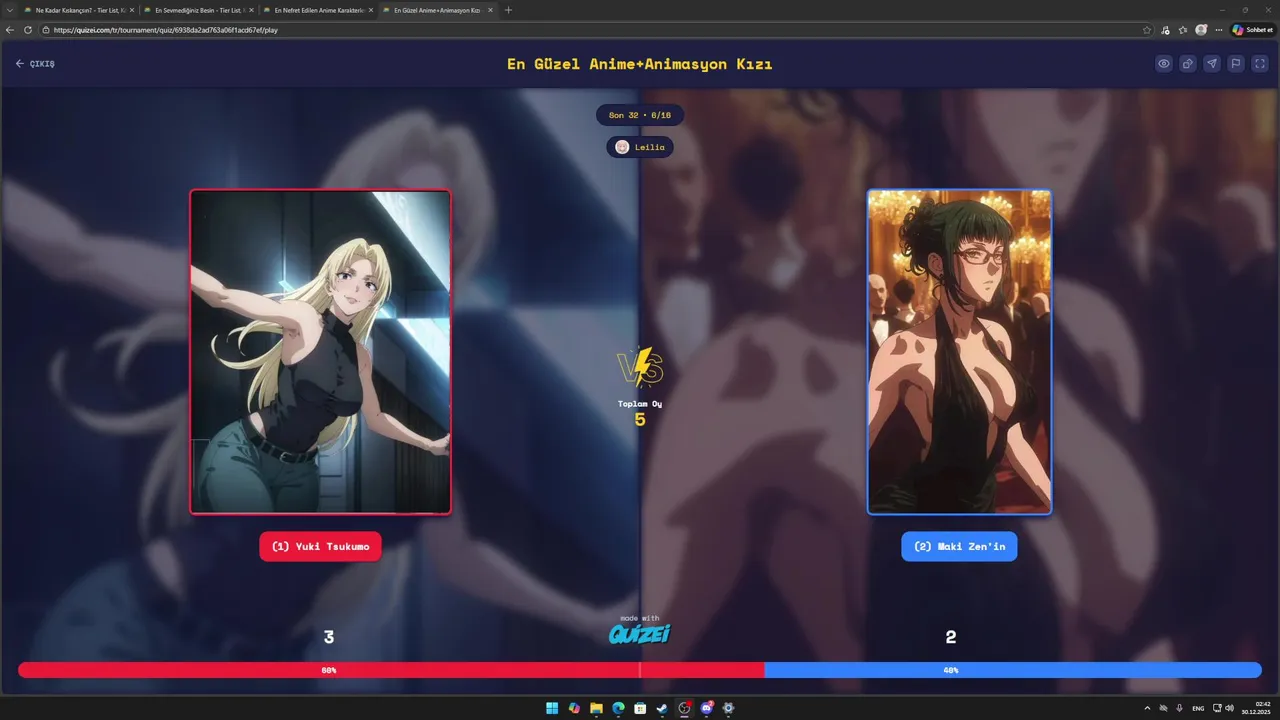Open the clock showing 02:42
The height and width of the screenshot is (720, 1280).
pos(1258,708)
